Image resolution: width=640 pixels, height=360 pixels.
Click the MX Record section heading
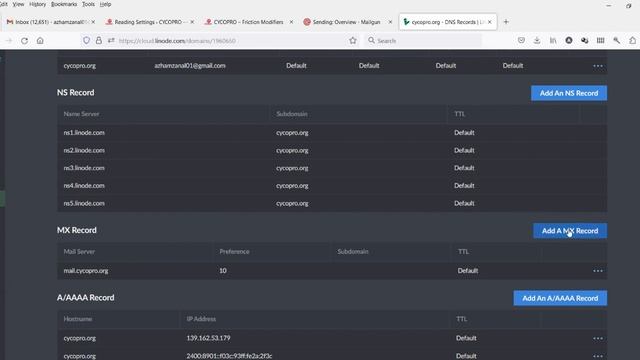(x=77, y=230)
